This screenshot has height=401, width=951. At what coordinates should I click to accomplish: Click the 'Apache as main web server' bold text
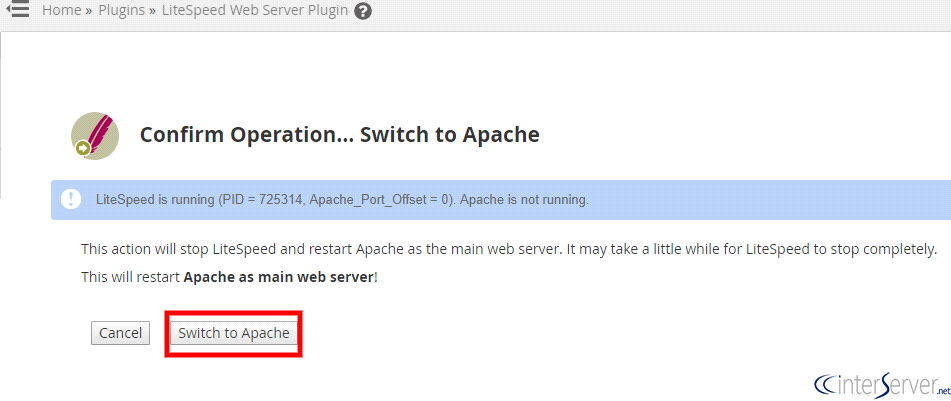(x=278, y=278)
